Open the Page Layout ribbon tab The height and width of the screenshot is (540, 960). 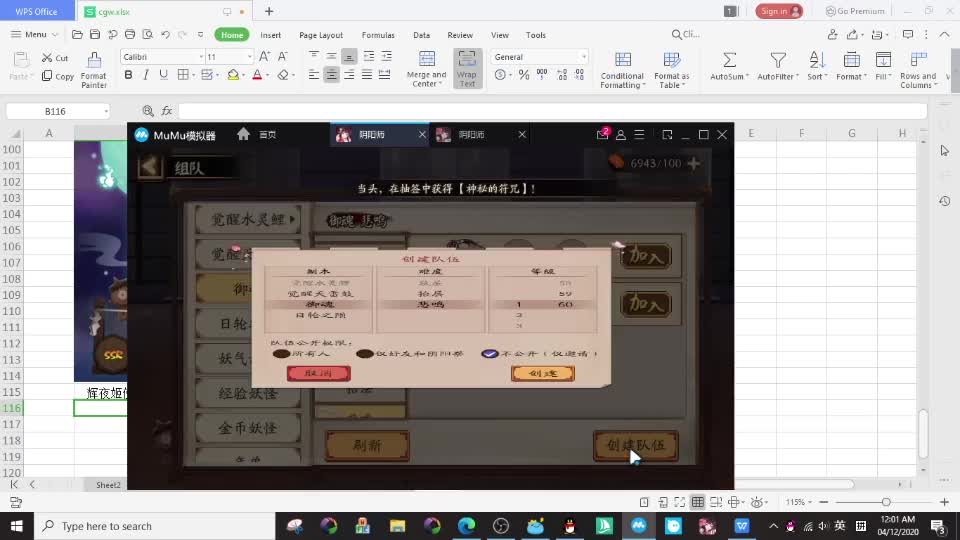coord(321,35)
